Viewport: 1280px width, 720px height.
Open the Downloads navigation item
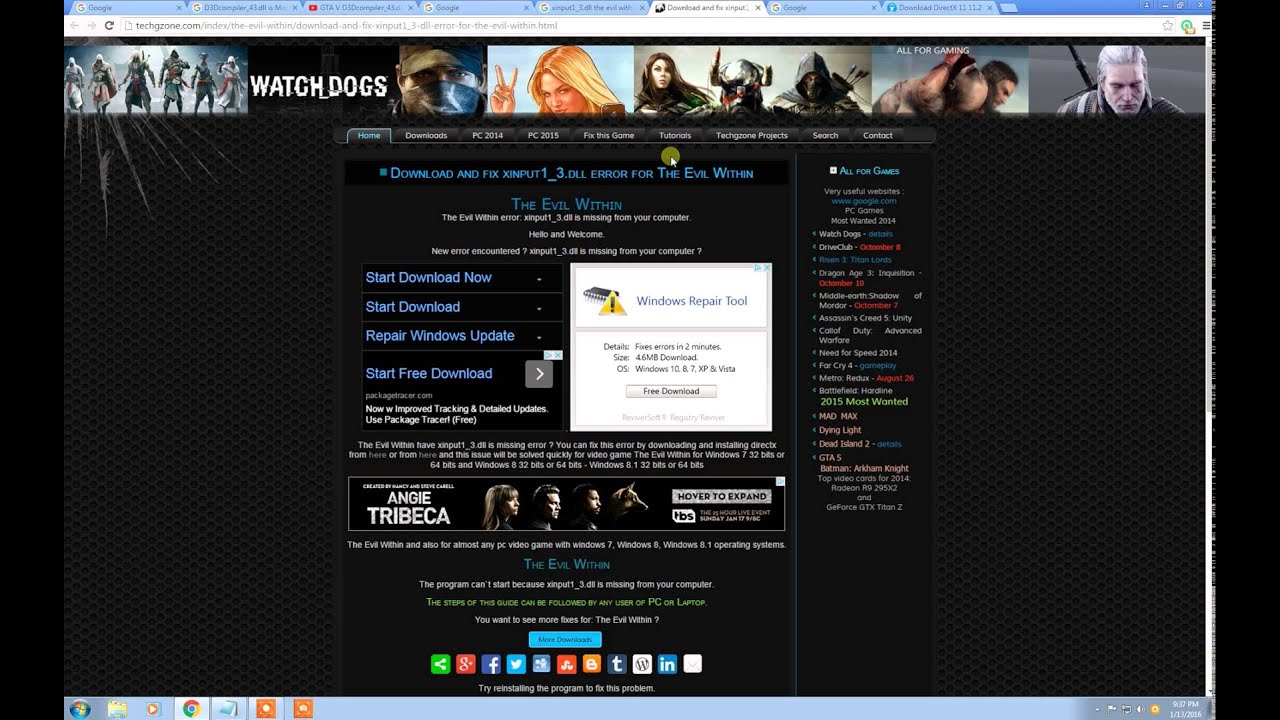pos(426,135)
